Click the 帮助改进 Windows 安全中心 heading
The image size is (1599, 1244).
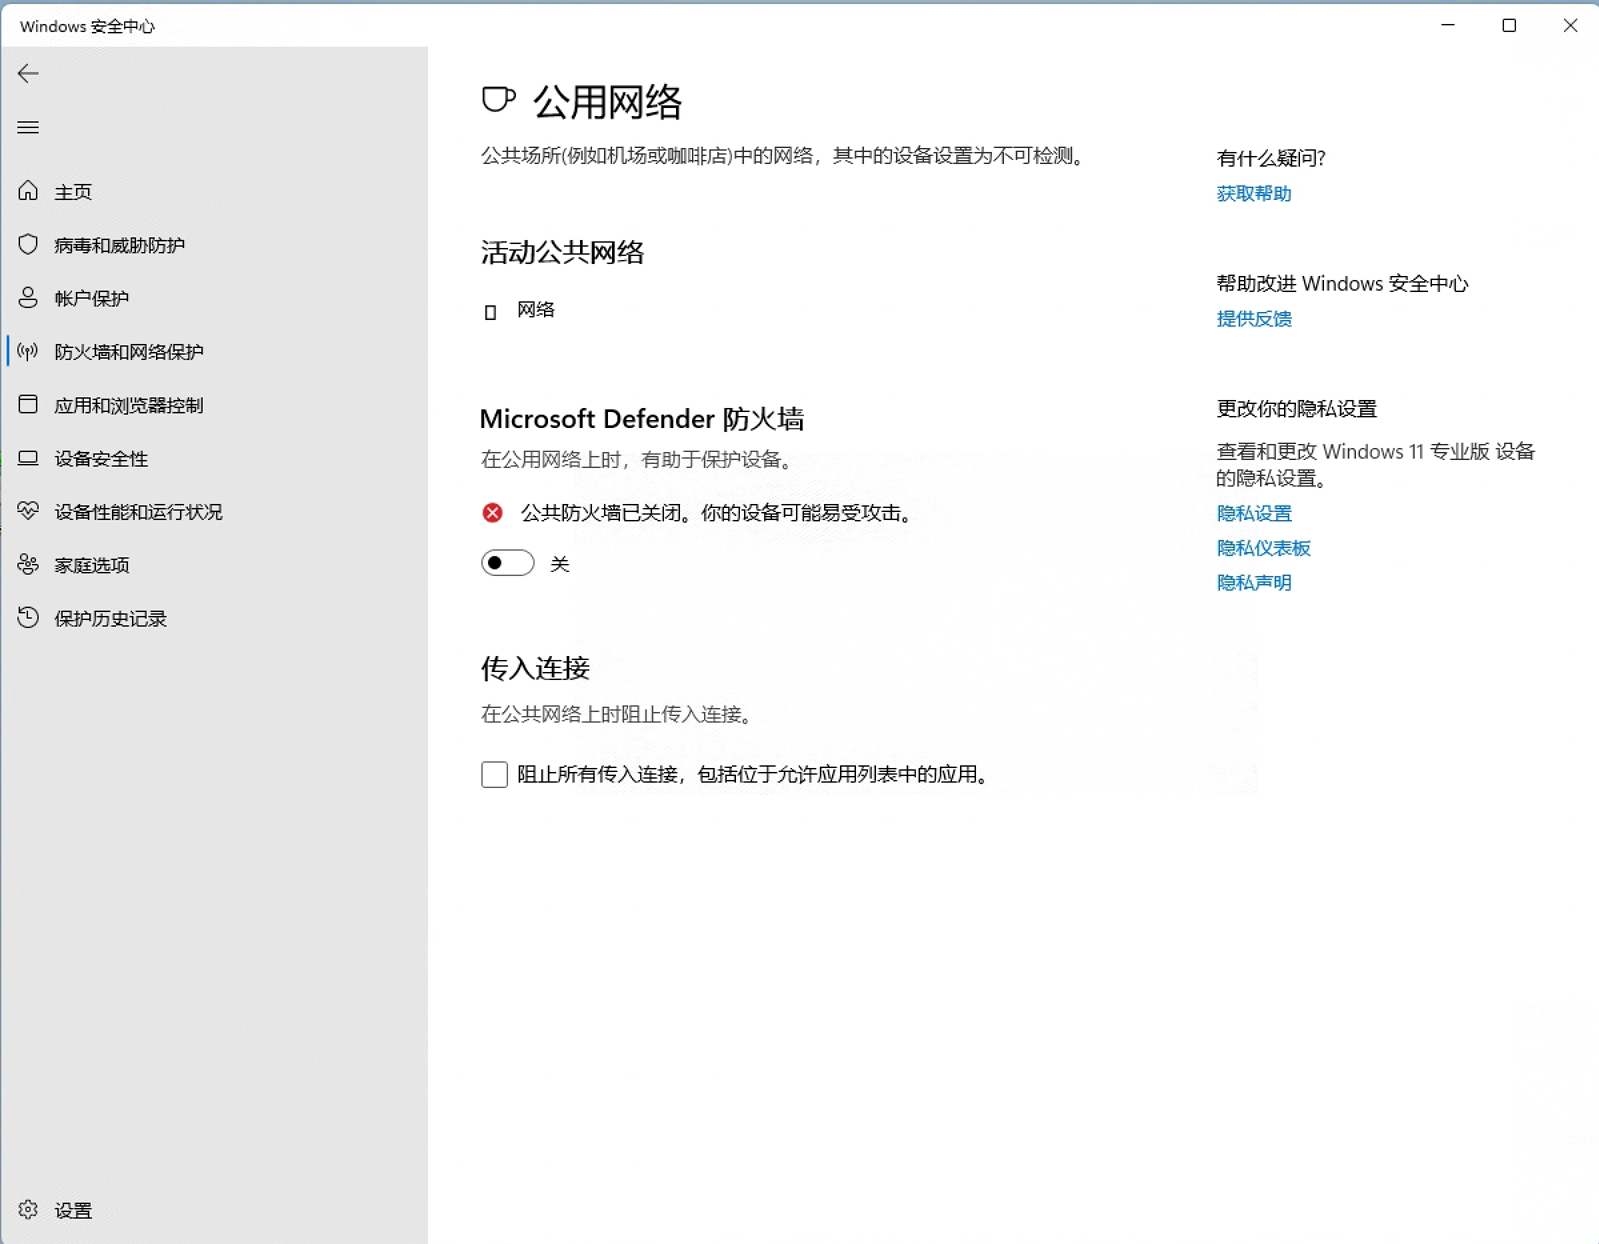click(x=1342, y=283)
